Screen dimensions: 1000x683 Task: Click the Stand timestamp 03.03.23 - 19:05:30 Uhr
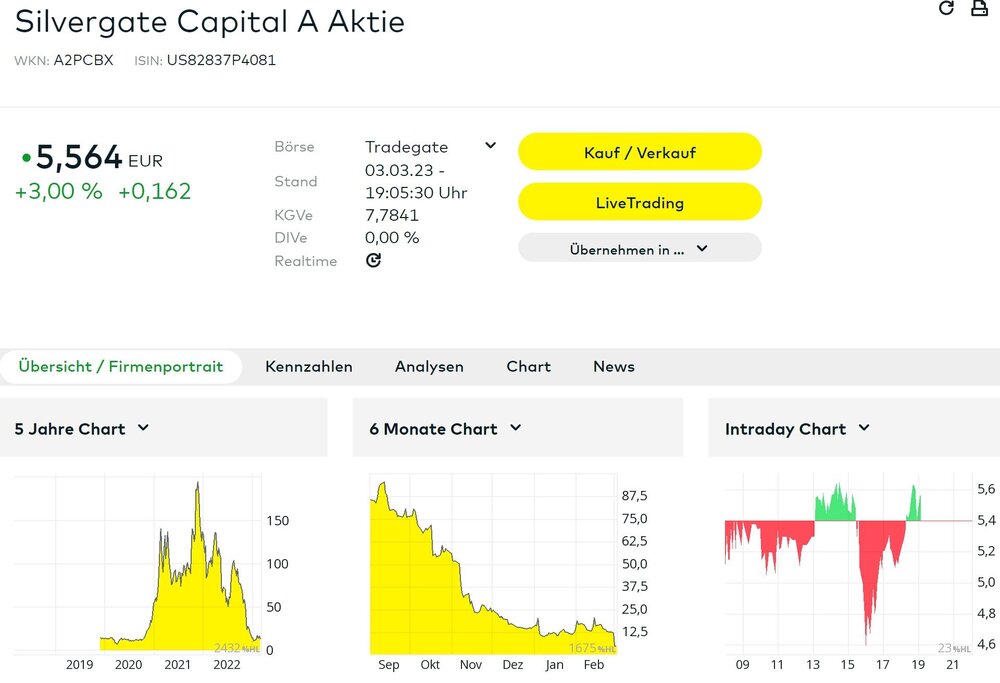tap(416, 181)
